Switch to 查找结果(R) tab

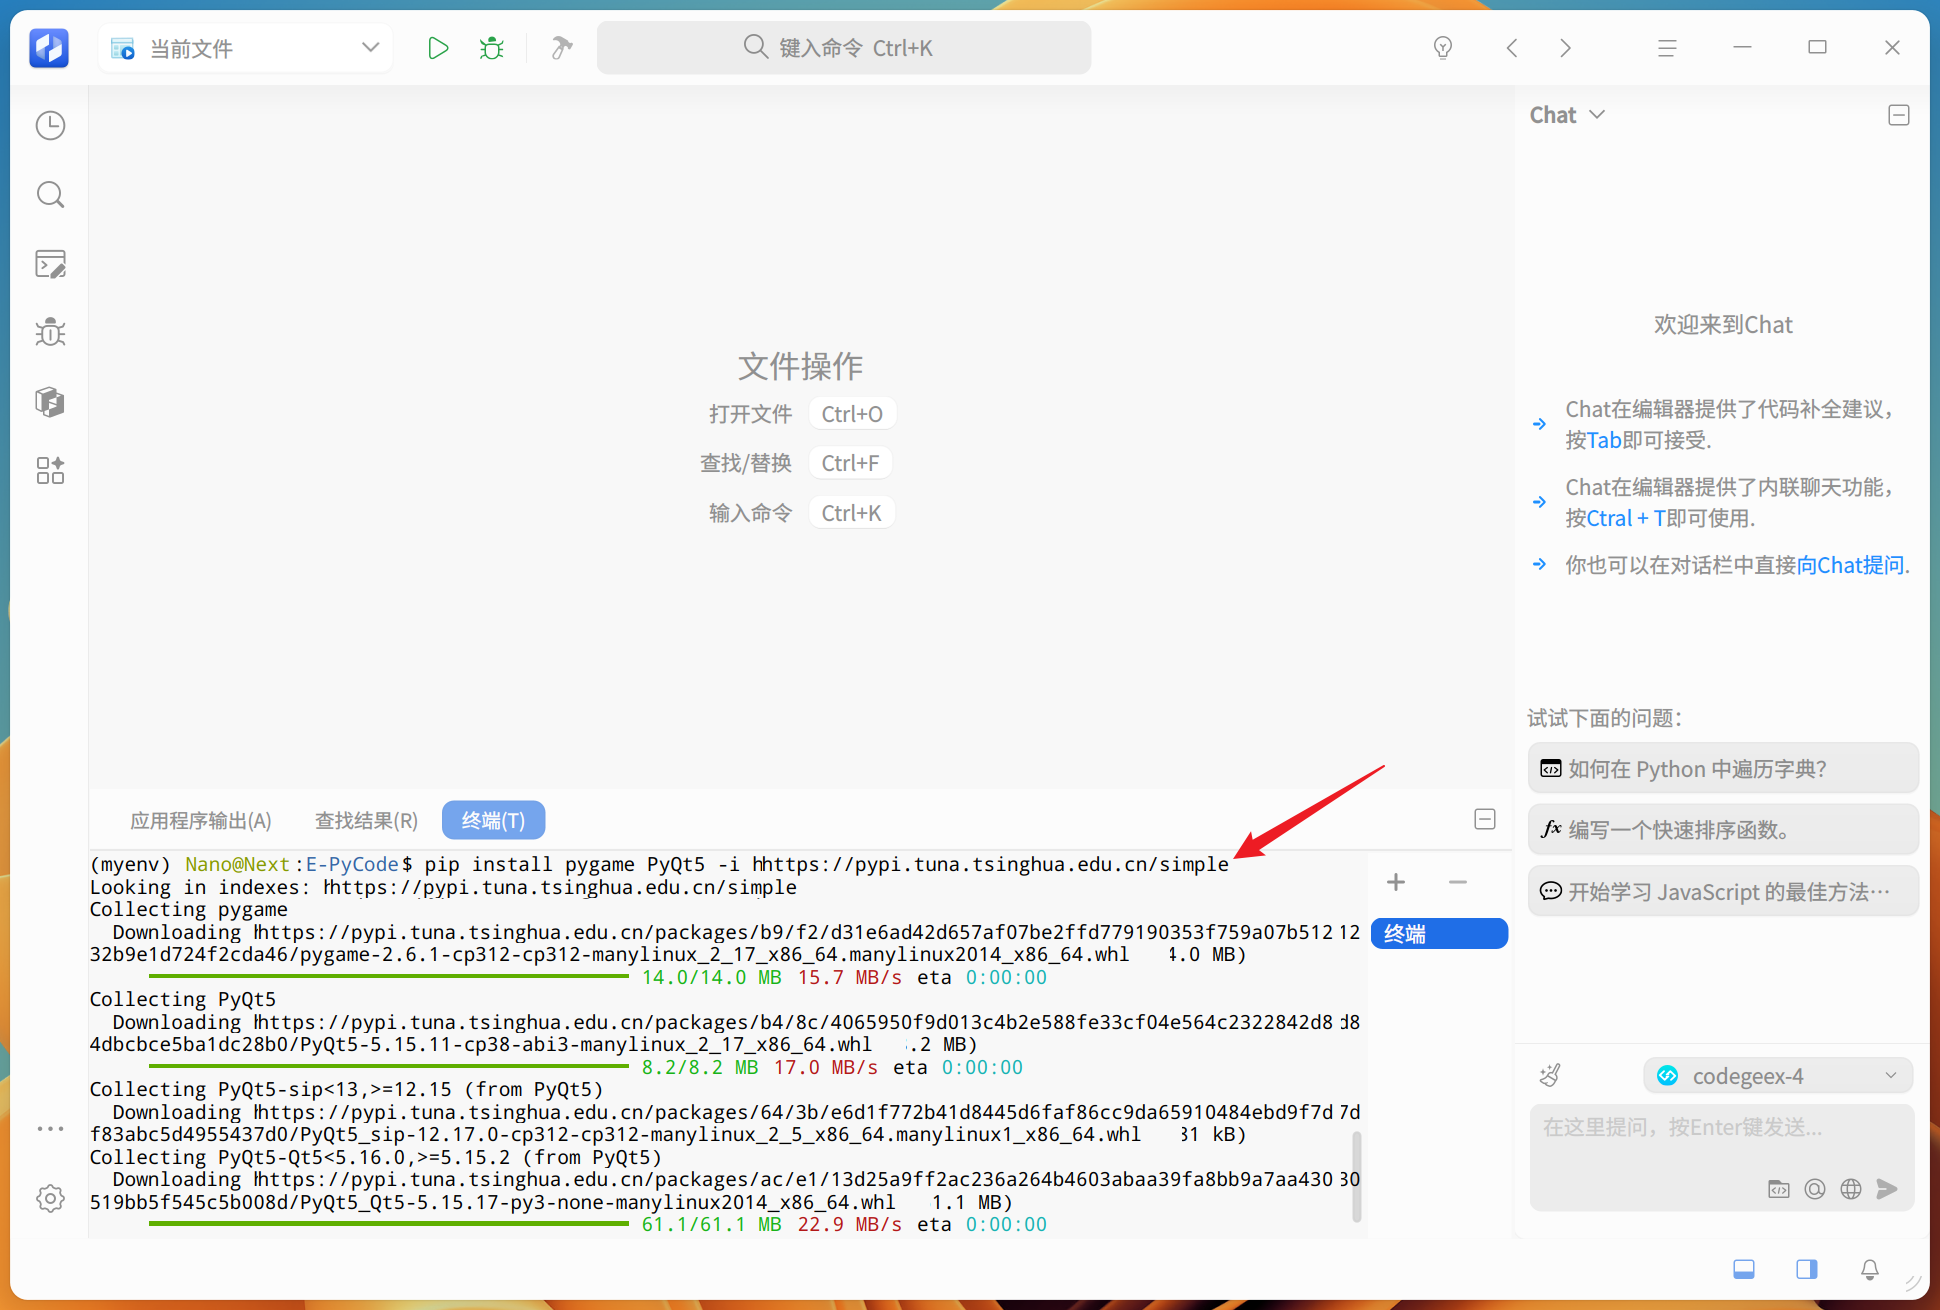tap(366, 821)
